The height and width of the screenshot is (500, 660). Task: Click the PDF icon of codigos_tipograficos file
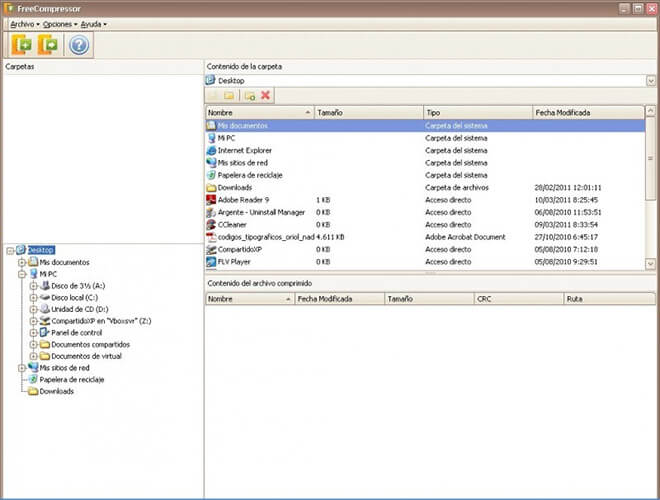[211, 237]
